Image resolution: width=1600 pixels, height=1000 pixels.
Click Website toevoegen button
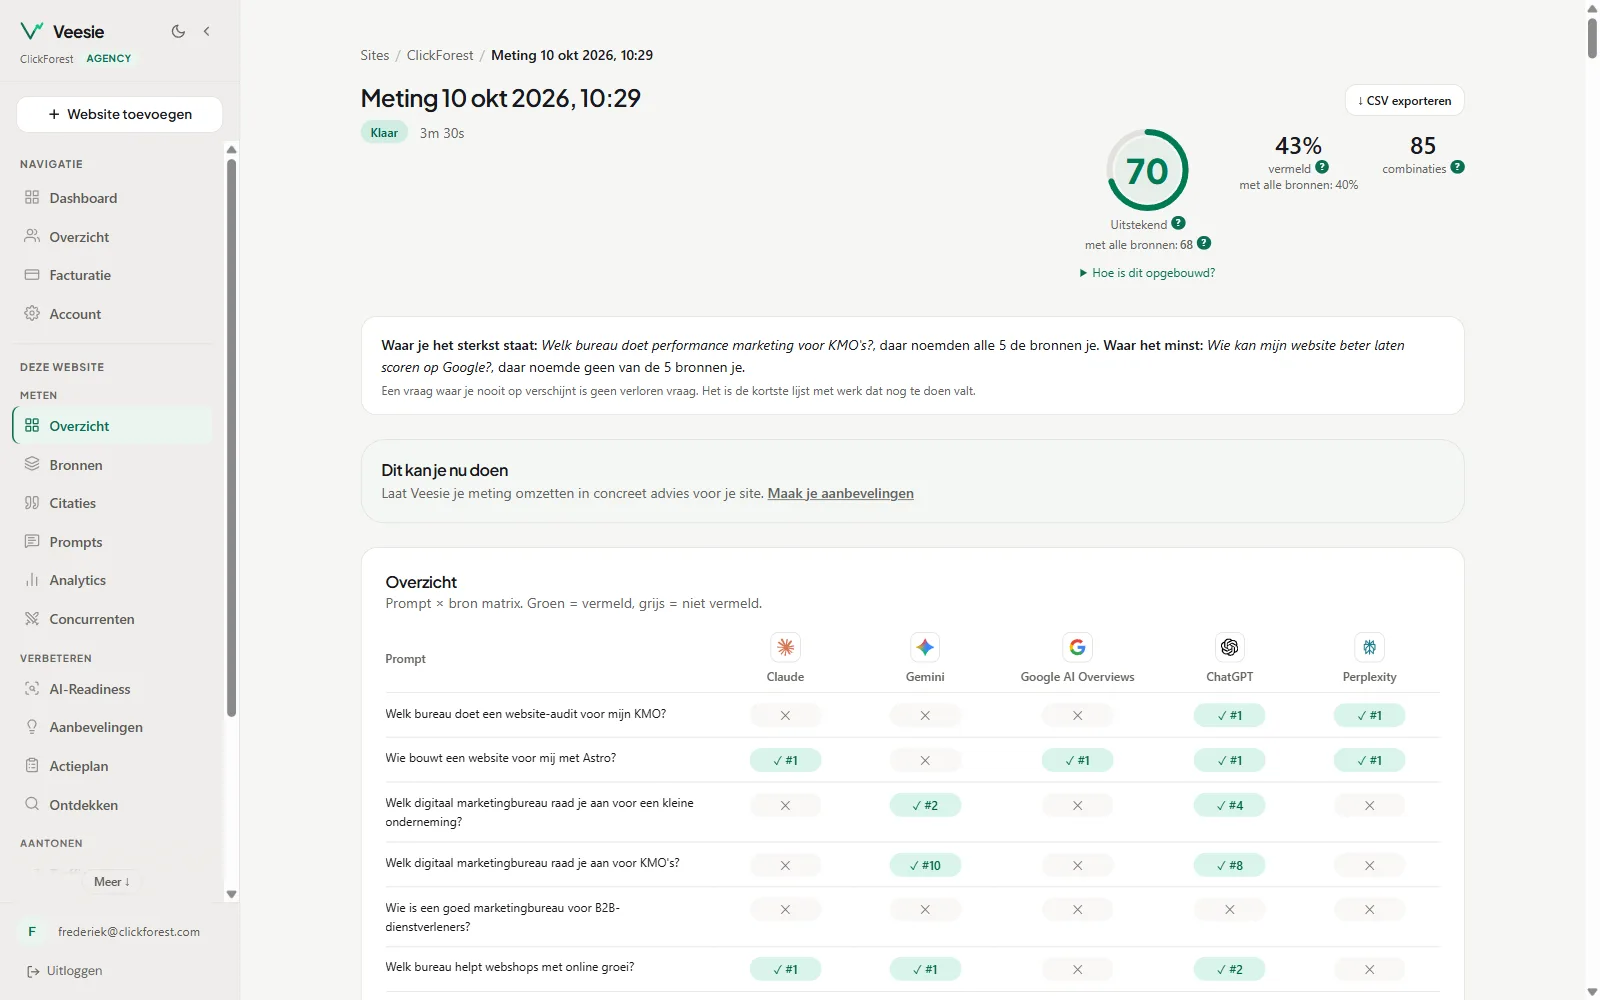pyautogui.click(x=120, y=114)
